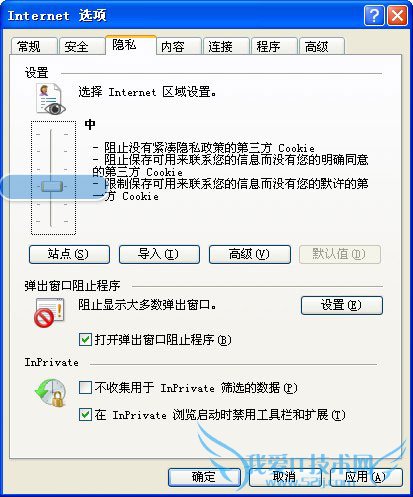This screenshot has height=497, width=413.
Task: Open pop-up blocker 设置(E) button
Action: click(342, 305)
